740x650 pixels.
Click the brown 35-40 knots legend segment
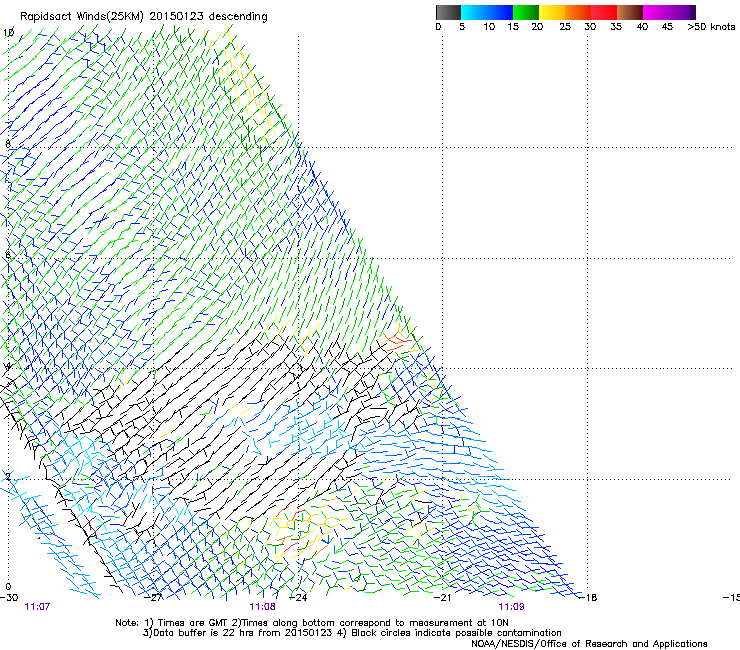(630, 12)
